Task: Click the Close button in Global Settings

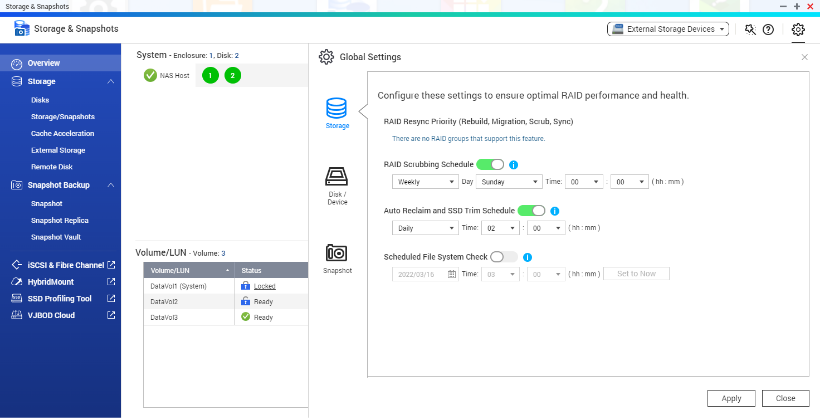Action: pyautogui.click(x=785, y=398)
